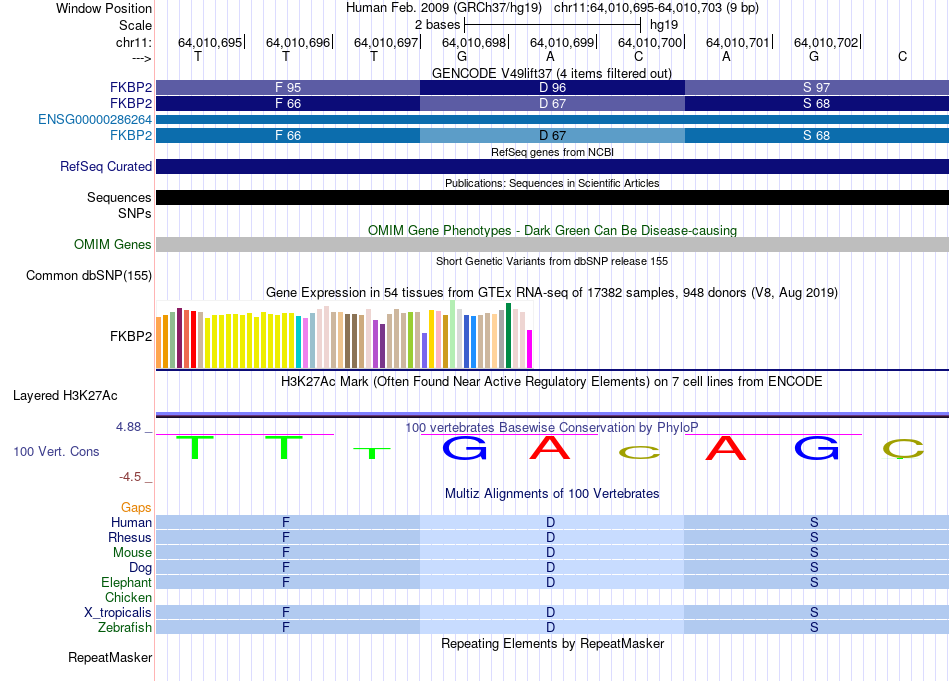The width and height of the screenshot is (950, 681).
Task: Click the RefSeq Curated dark blue bar
Action: [552, 167]
